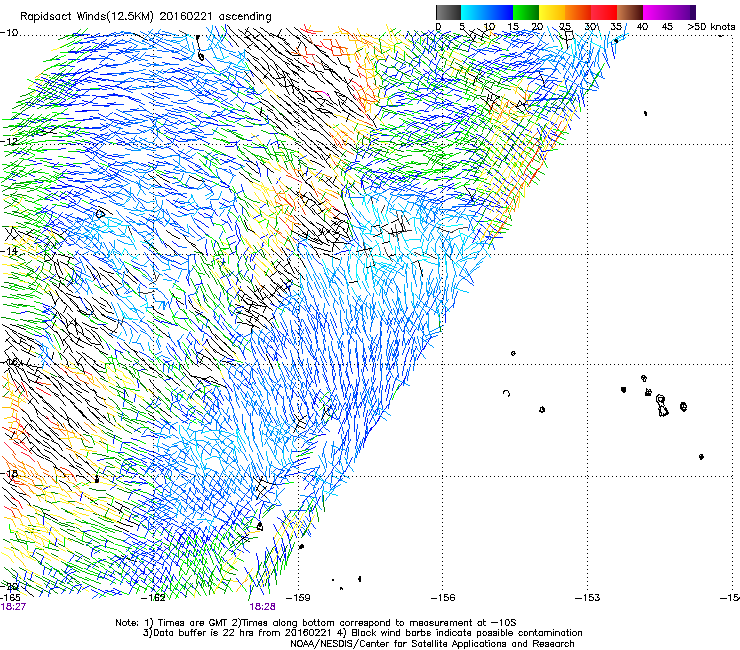The image size is (740, 650).
Task: Click the "-156" longitude axis label
Action: coord(443,598)
